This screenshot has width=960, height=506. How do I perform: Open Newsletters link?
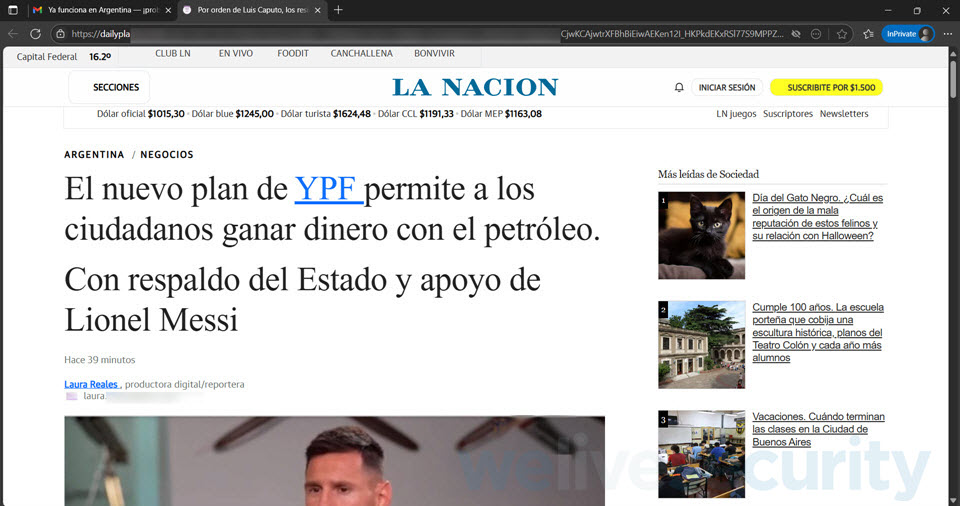coord(844,114)
